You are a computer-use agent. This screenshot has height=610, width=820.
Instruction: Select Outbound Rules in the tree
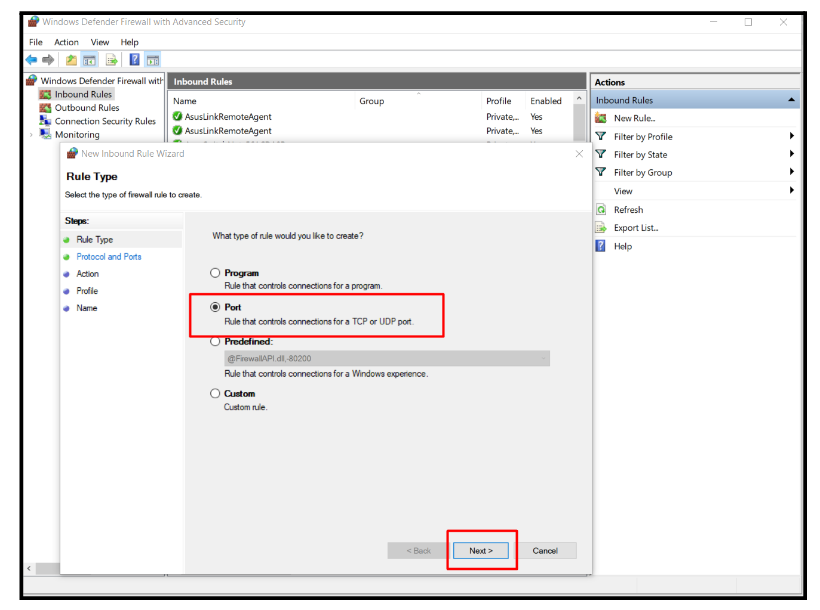87,108
